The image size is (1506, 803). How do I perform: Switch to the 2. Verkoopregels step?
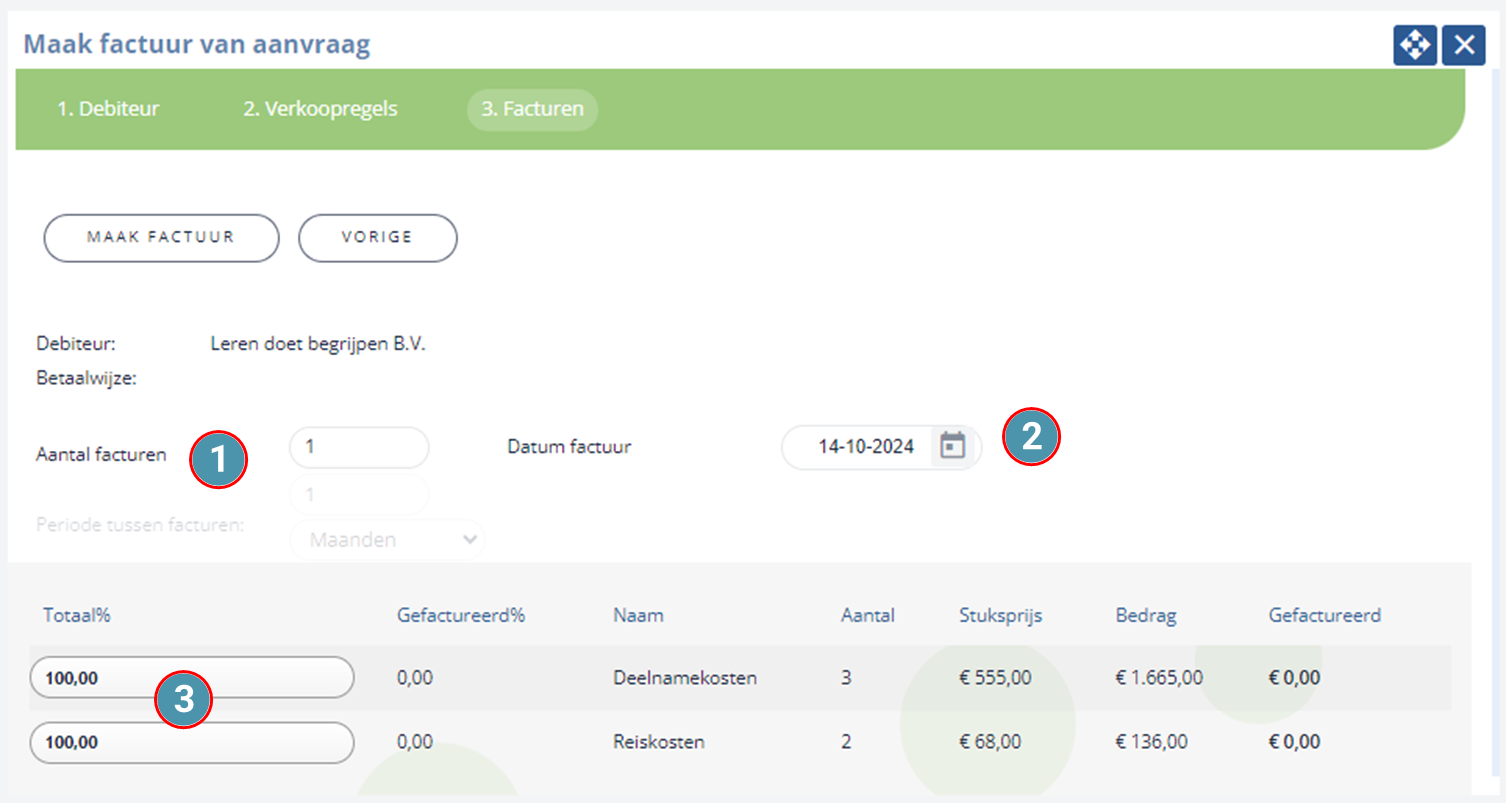pyautogui.click(x=320, y=109)
